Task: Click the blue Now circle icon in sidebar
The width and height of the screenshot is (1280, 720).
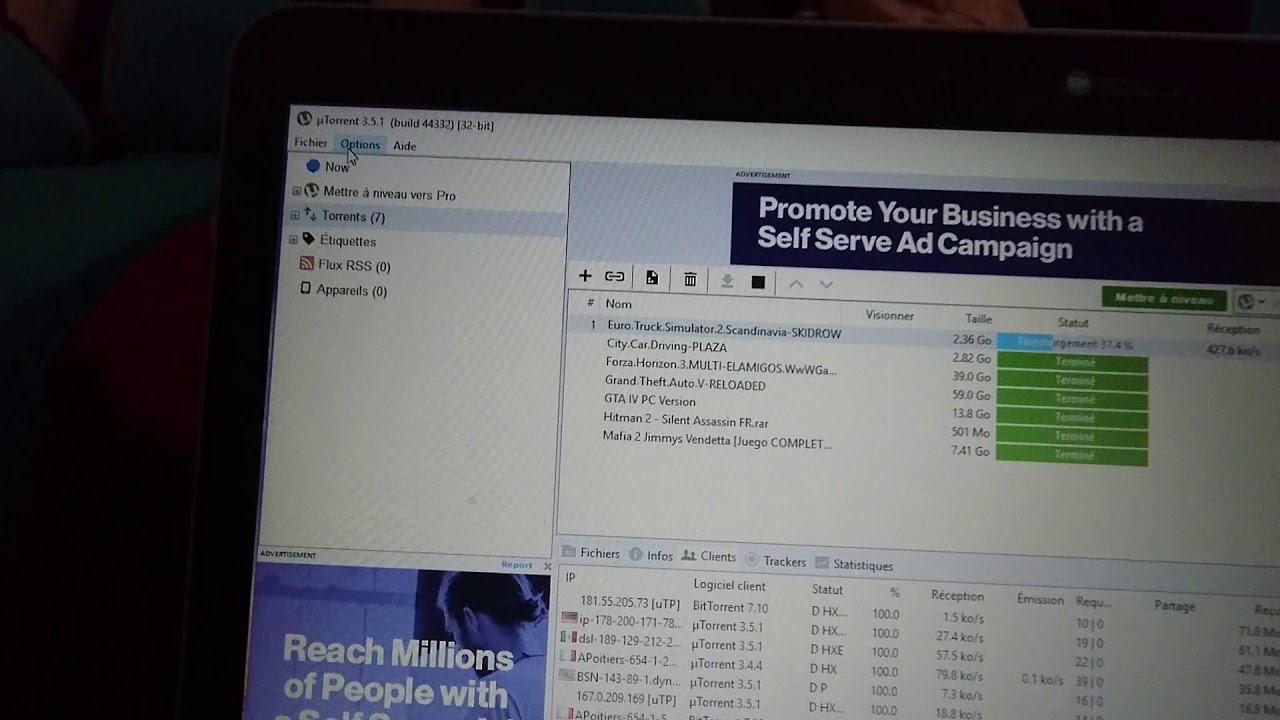Action: pyautogui.click(x=313, y=166)
